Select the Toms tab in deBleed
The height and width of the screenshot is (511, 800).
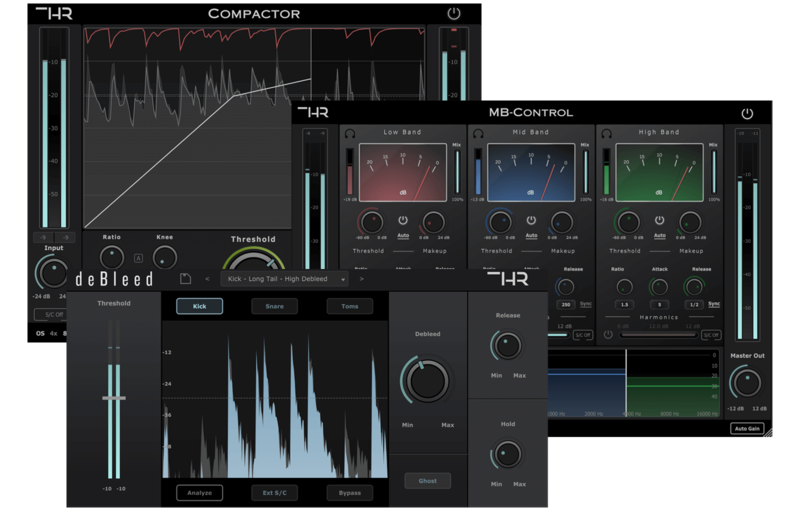[x=349, y=306]
